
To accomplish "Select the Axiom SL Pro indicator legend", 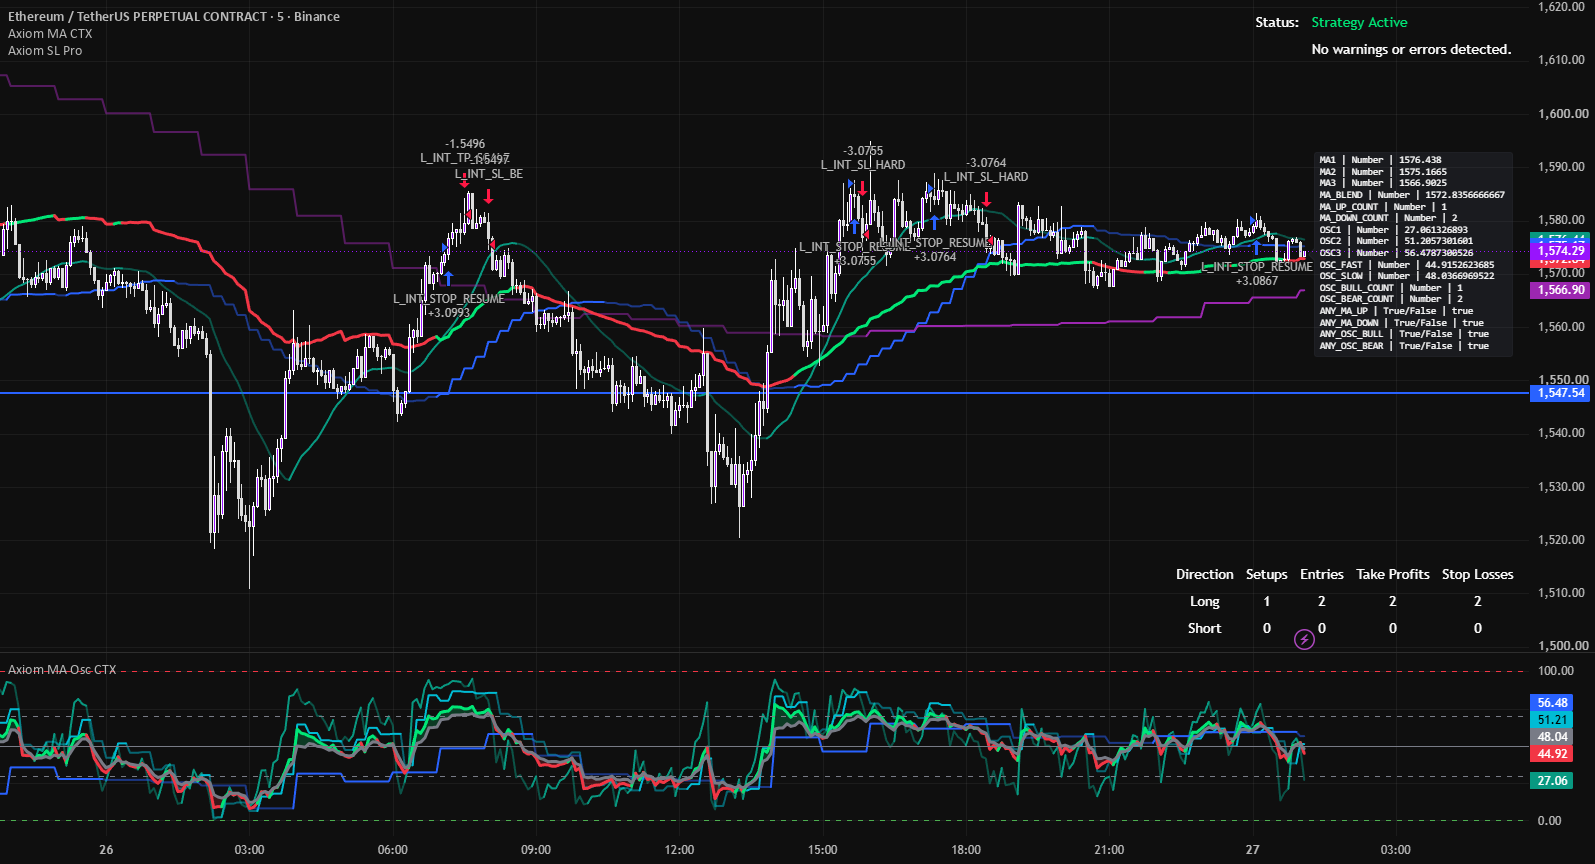I will pos(45,51).
